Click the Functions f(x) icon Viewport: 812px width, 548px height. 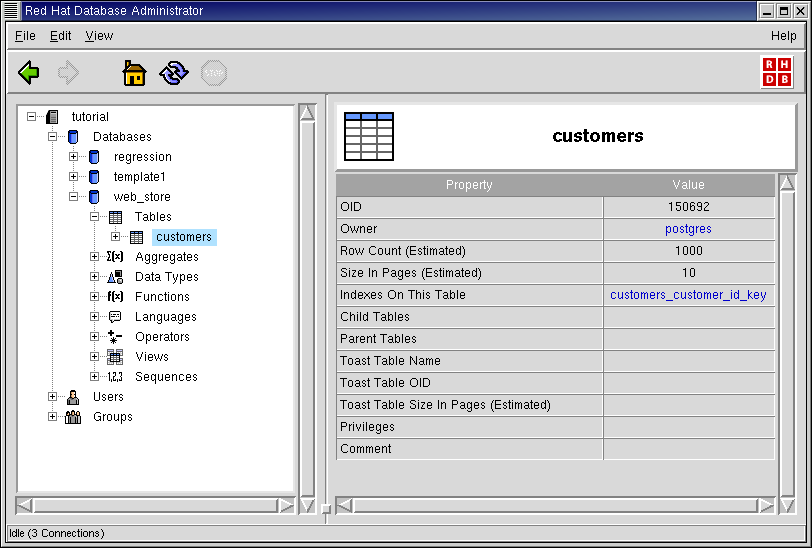point(115,296)
